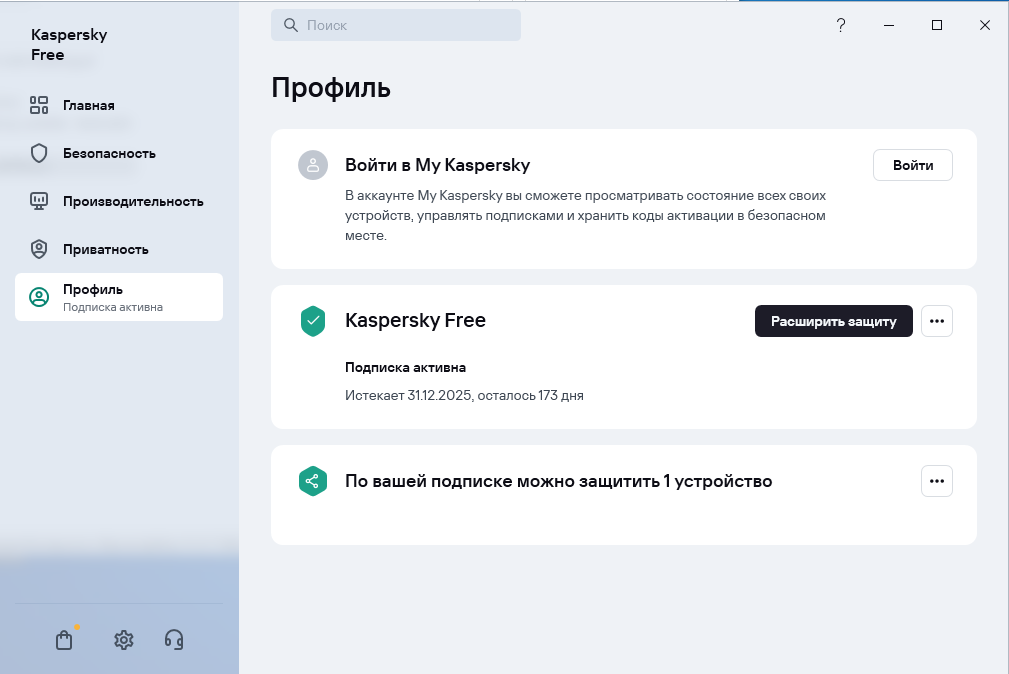This screenshot has height=674, width=1009.
Task: Select the Профиль sidebar item
Action: pyautogui.click(x=119, y=297)
